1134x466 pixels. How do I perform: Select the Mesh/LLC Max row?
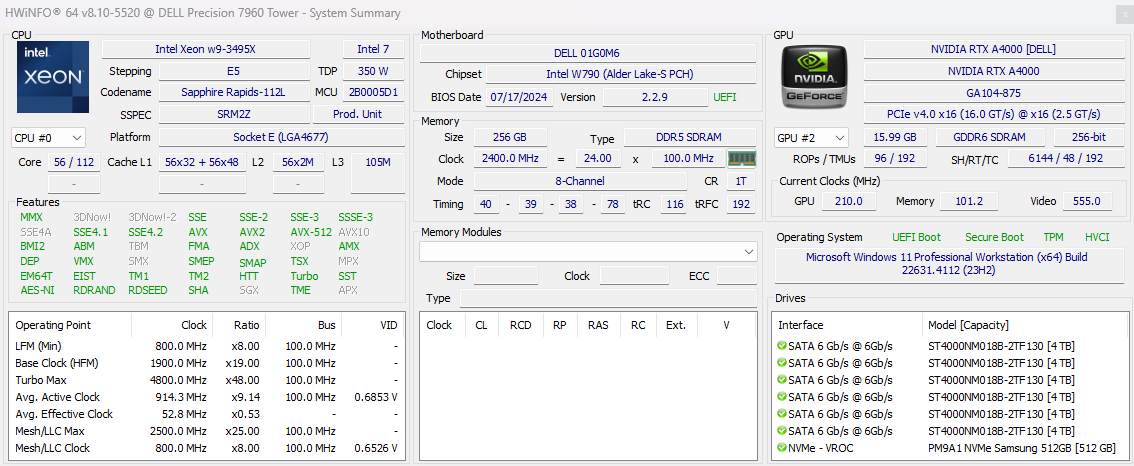(206, 431)
